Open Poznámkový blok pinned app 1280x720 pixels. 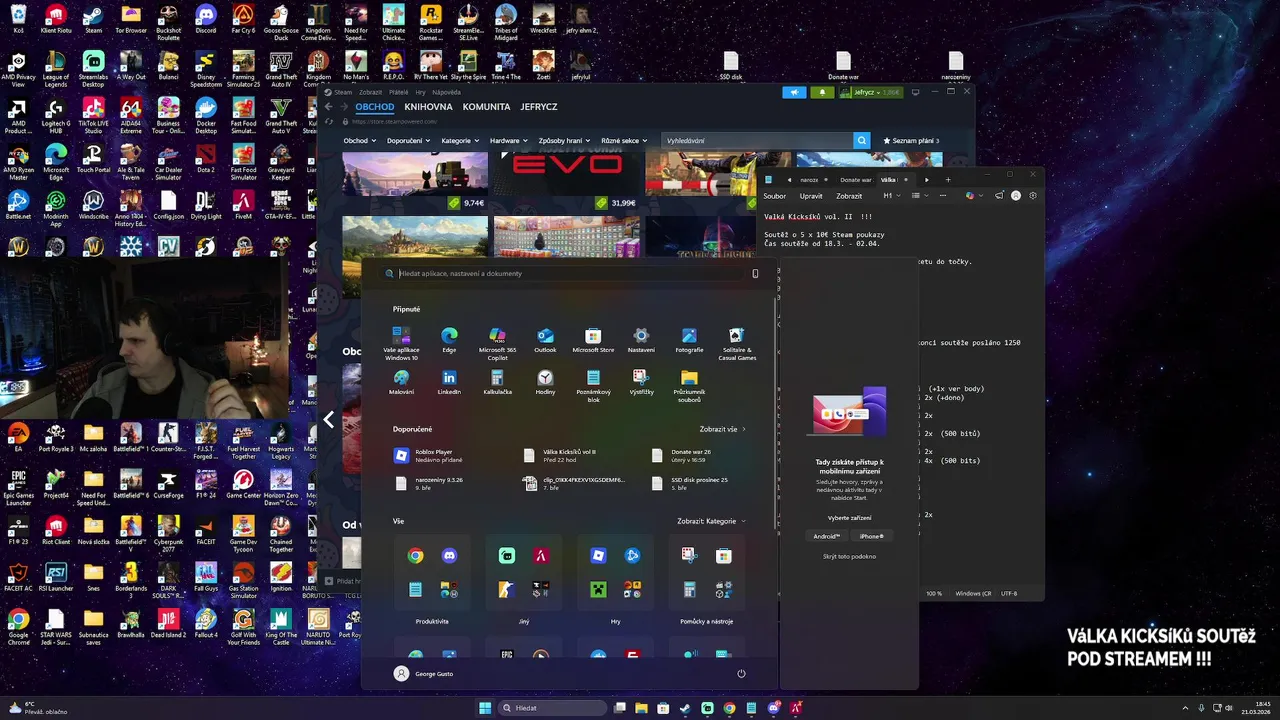click(x=593, y=385)
